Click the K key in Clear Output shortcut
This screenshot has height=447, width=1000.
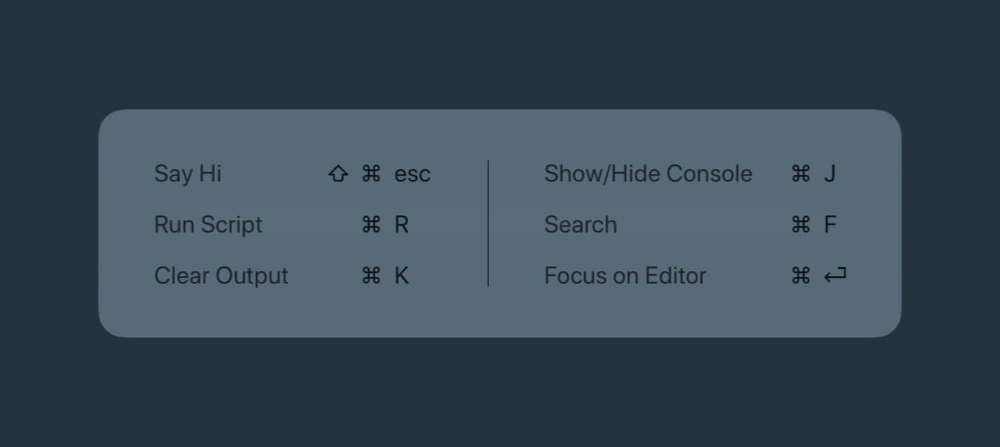pyautogui.click(x=402, y=276)
